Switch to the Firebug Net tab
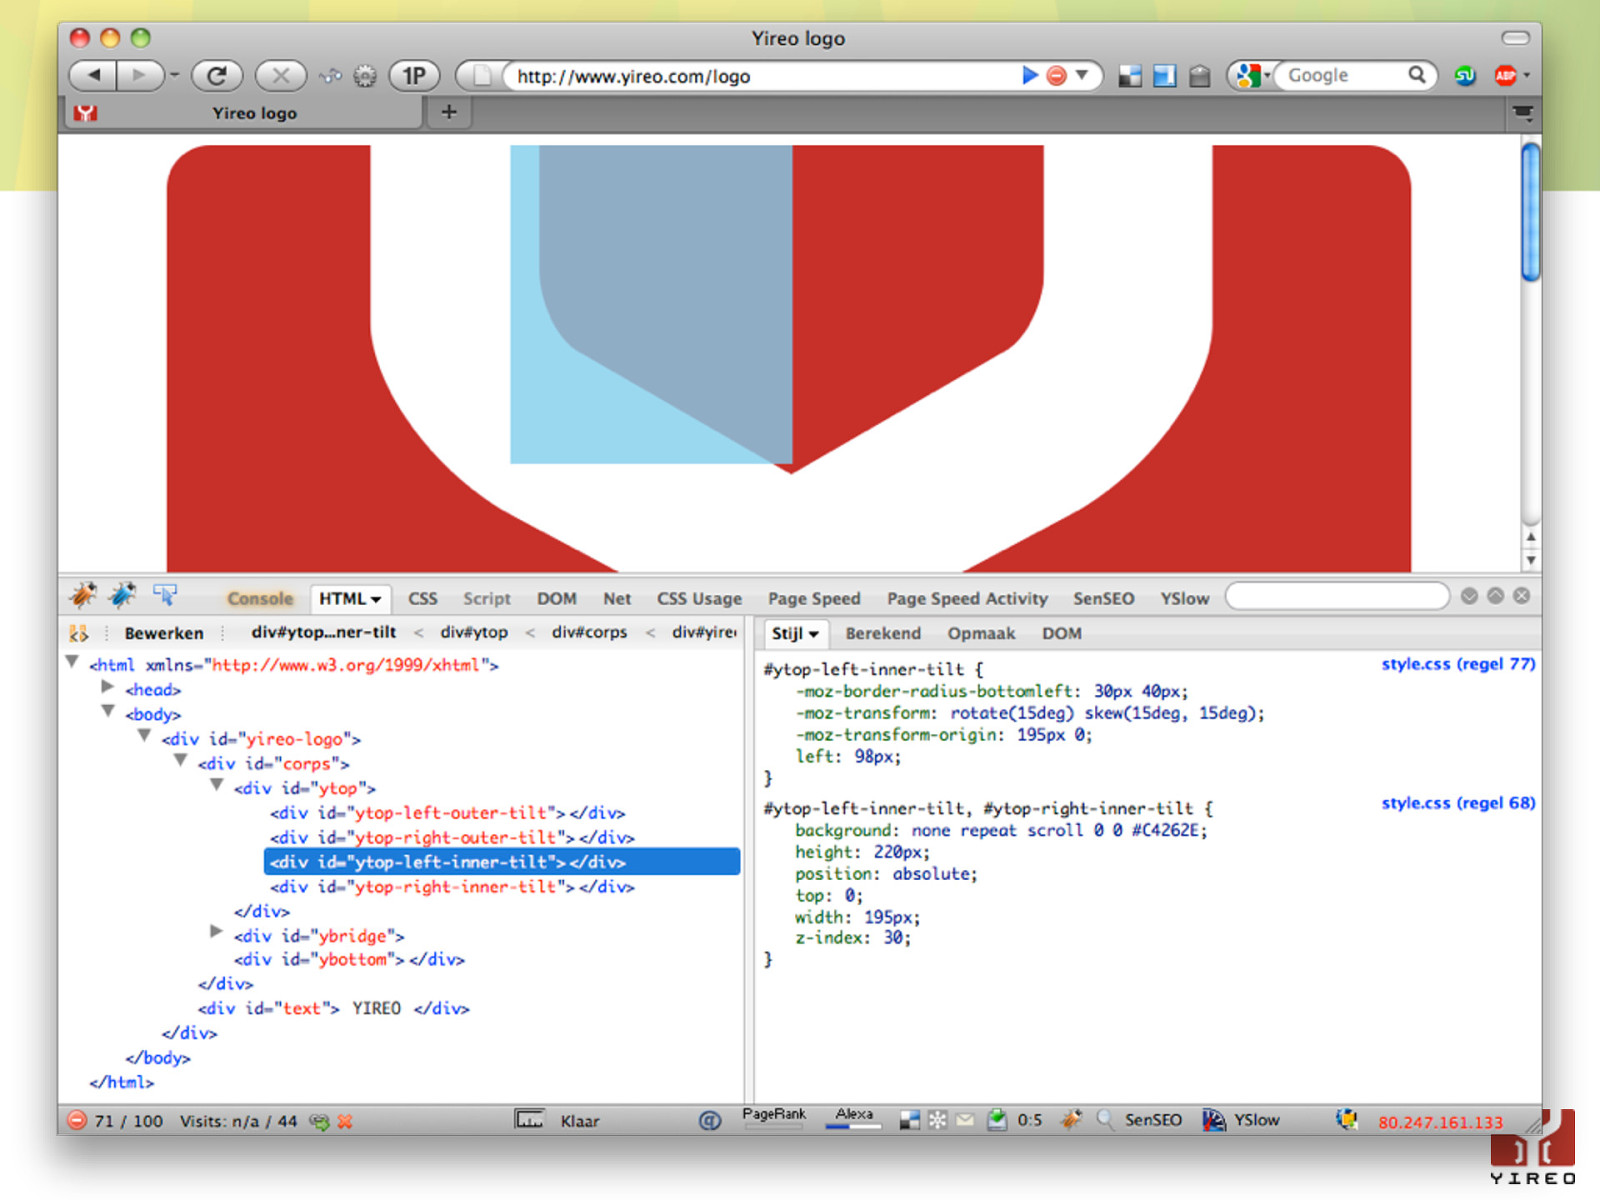The width and height of the screenshot is (1600, 1200). click(x=617, y=599)
